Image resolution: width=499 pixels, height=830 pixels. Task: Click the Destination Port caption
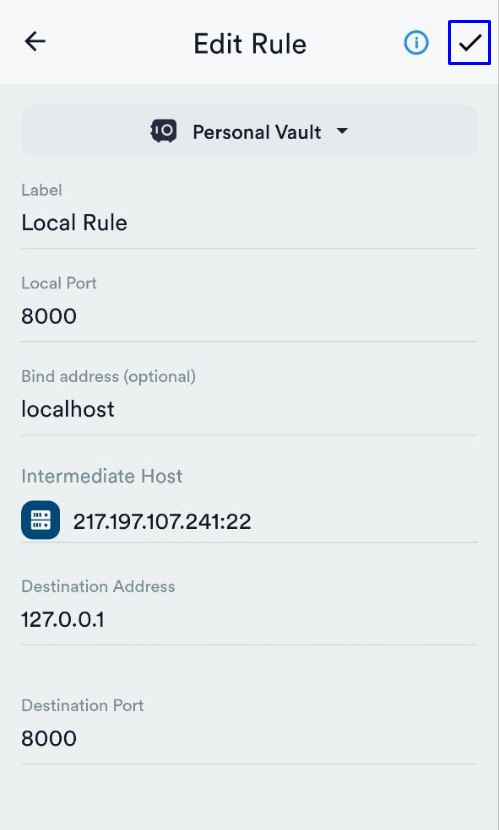pyautogui.click(x=83, y=705)
